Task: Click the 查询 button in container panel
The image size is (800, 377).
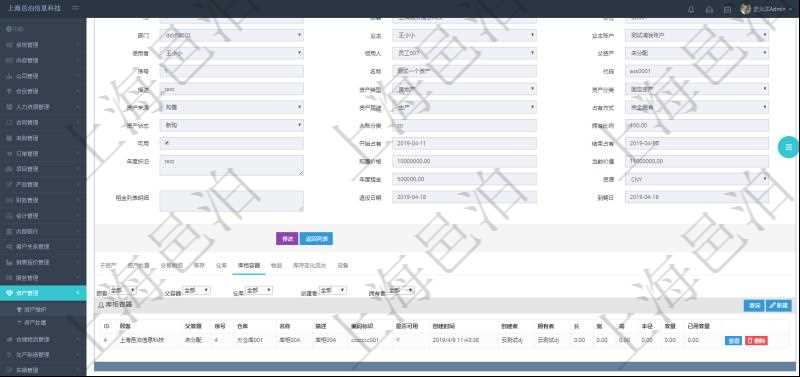Action: click(x=754, y=305)
